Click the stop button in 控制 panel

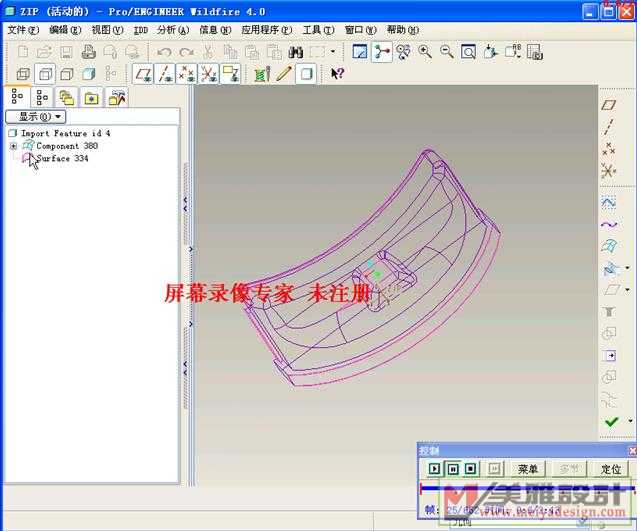(x=470, y=469)
